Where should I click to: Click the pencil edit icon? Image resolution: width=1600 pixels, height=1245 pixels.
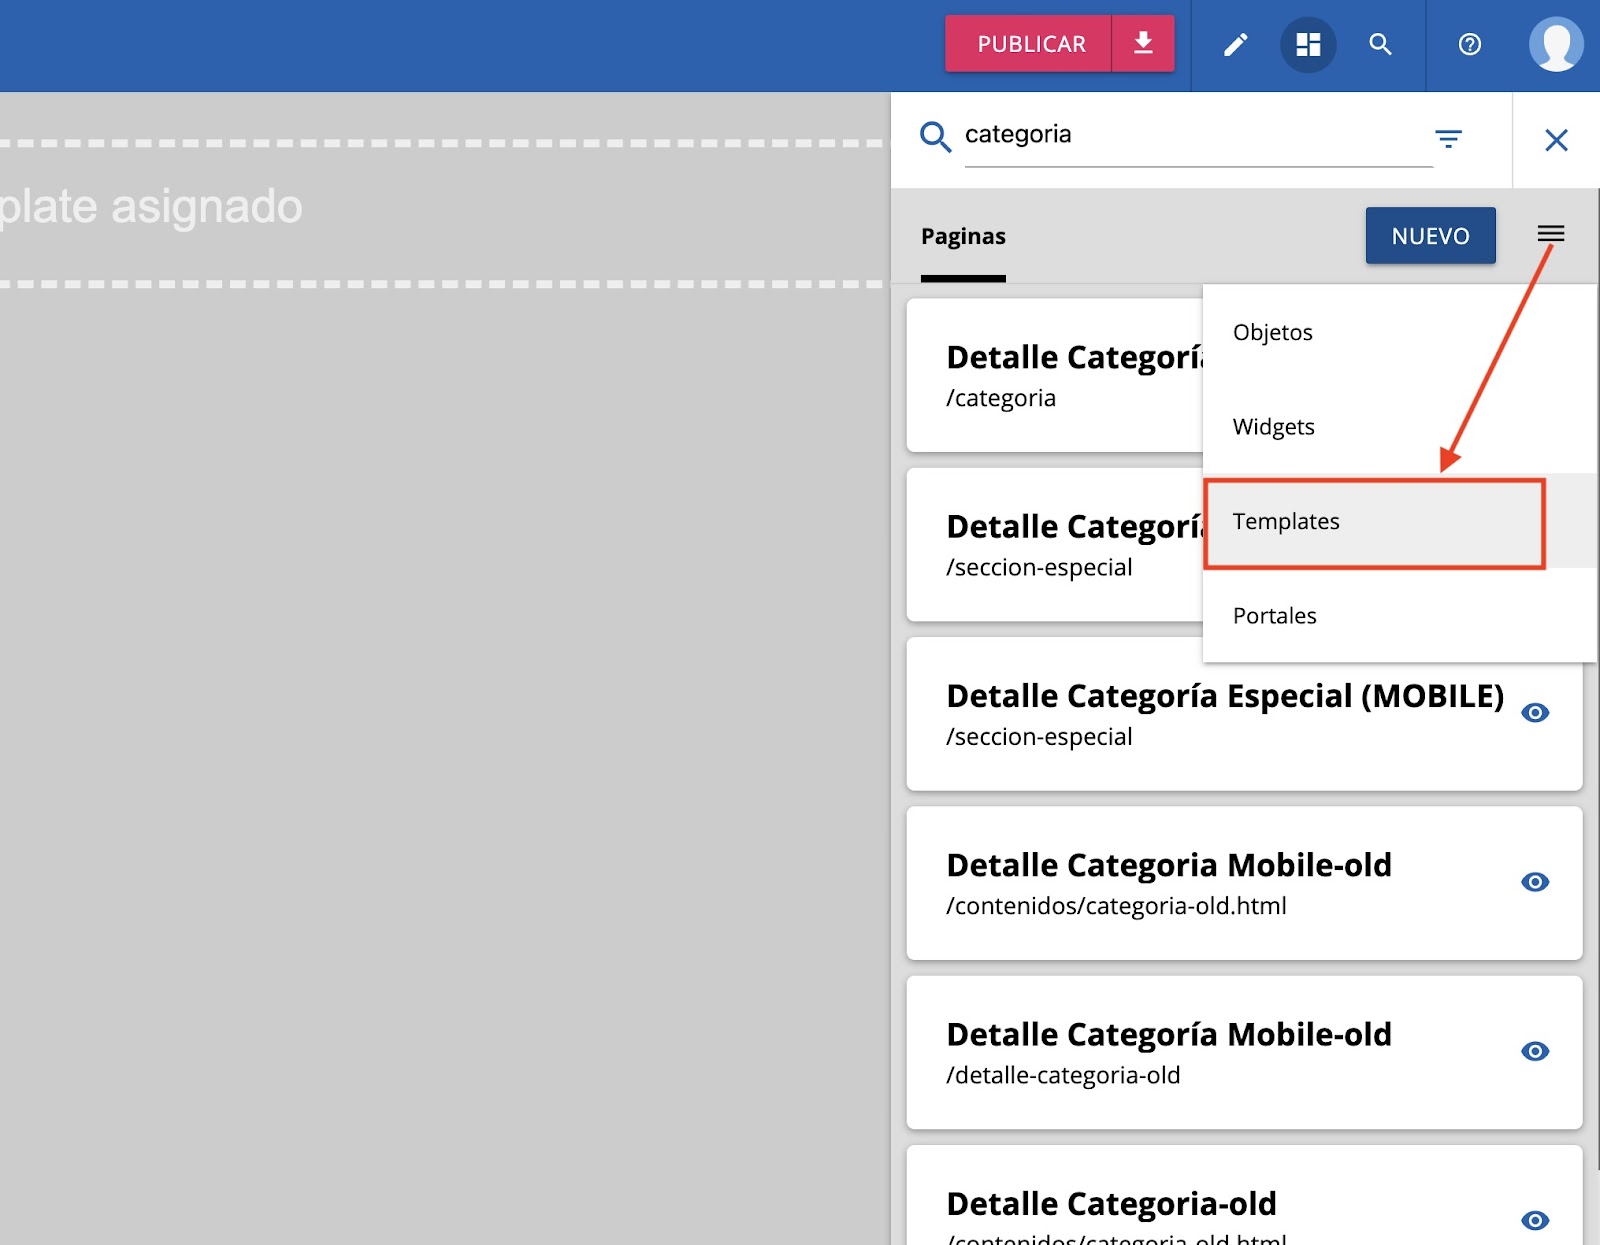tap(1235, 45)
